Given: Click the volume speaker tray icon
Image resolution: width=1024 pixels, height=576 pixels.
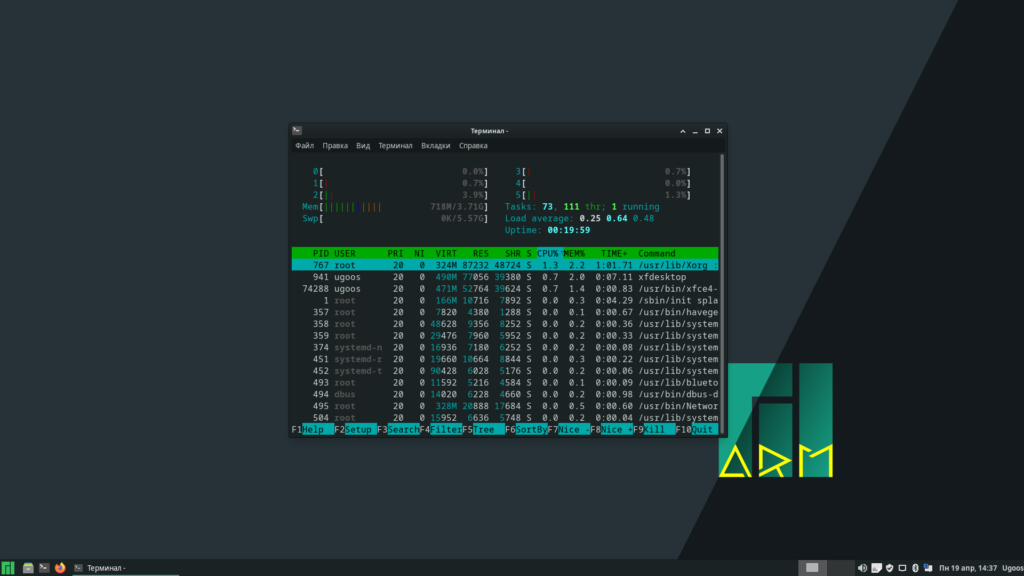Looking at the screenshot, I should pyautogui.click(x=862, y=568).
